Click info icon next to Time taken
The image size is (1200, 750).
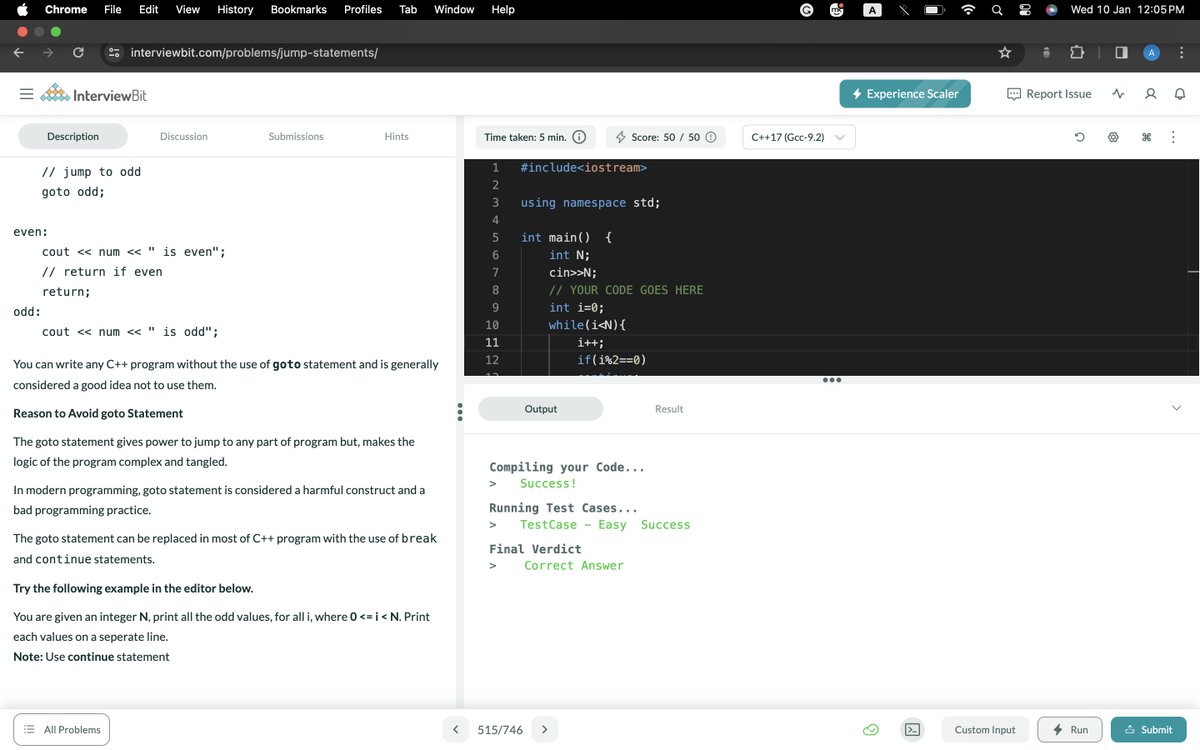tap(578, 137)
